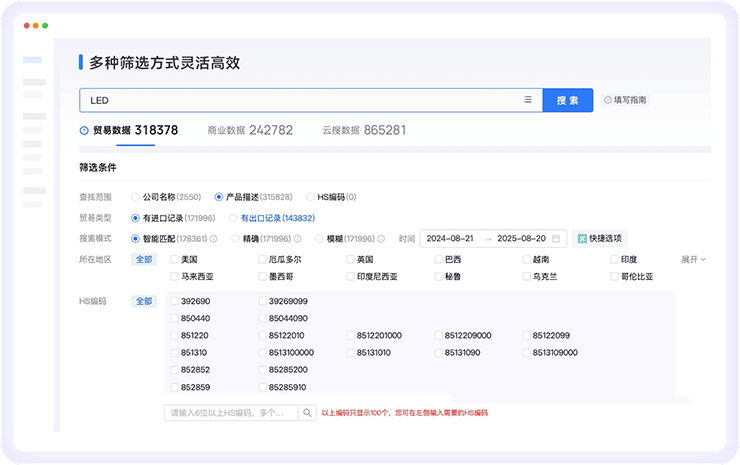The height and width of the screenshot is (465, 740).
Task: Open the start date 2024-08-21 picker
Action: pos(451,239)
